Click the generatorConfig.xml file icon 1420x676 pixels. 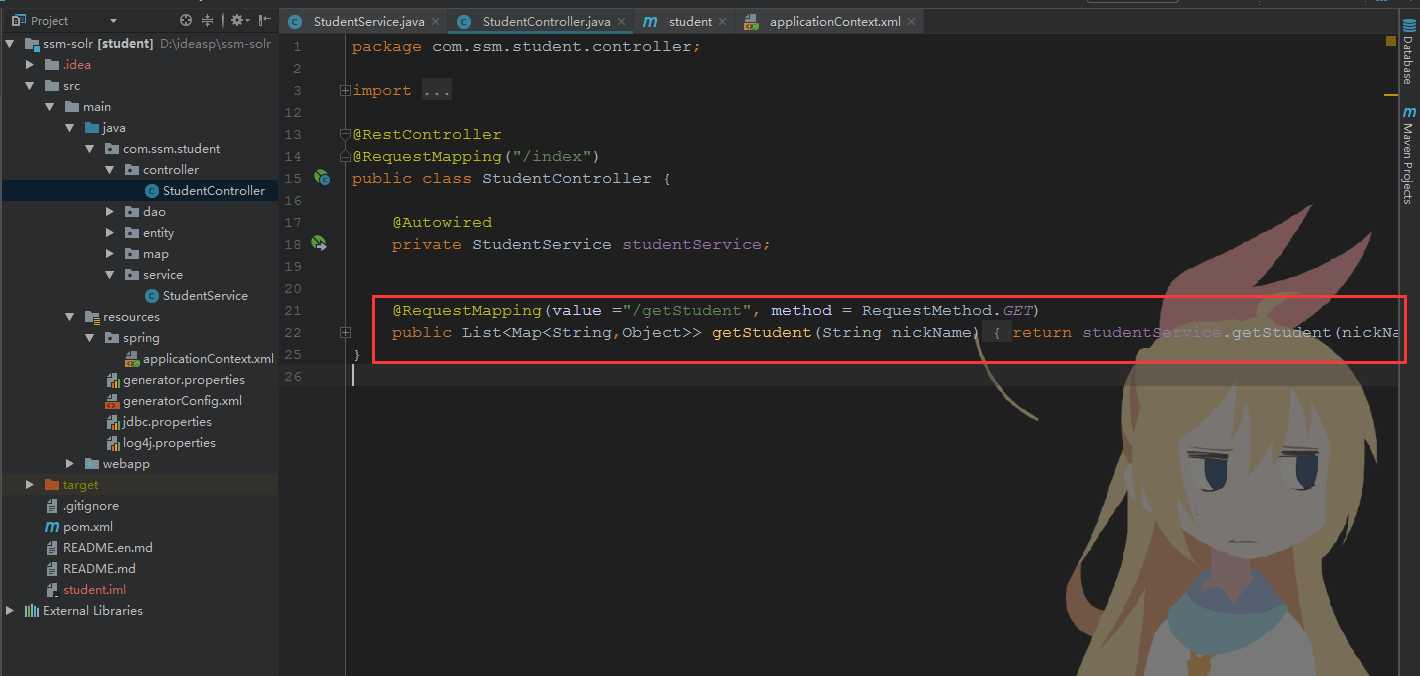[x=113, y=401]
